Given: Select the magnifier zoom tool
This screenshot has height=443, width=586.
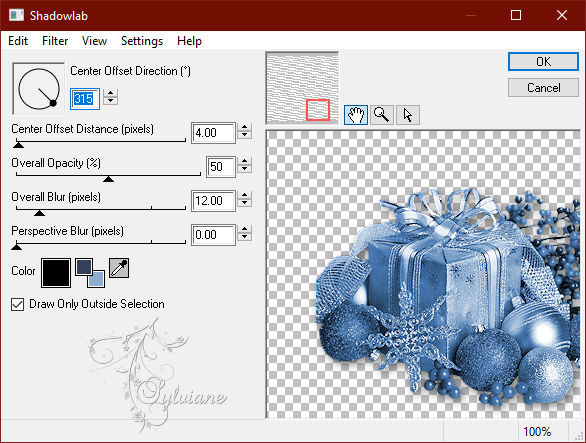Looking at the screenshot, I should [382, 115].
